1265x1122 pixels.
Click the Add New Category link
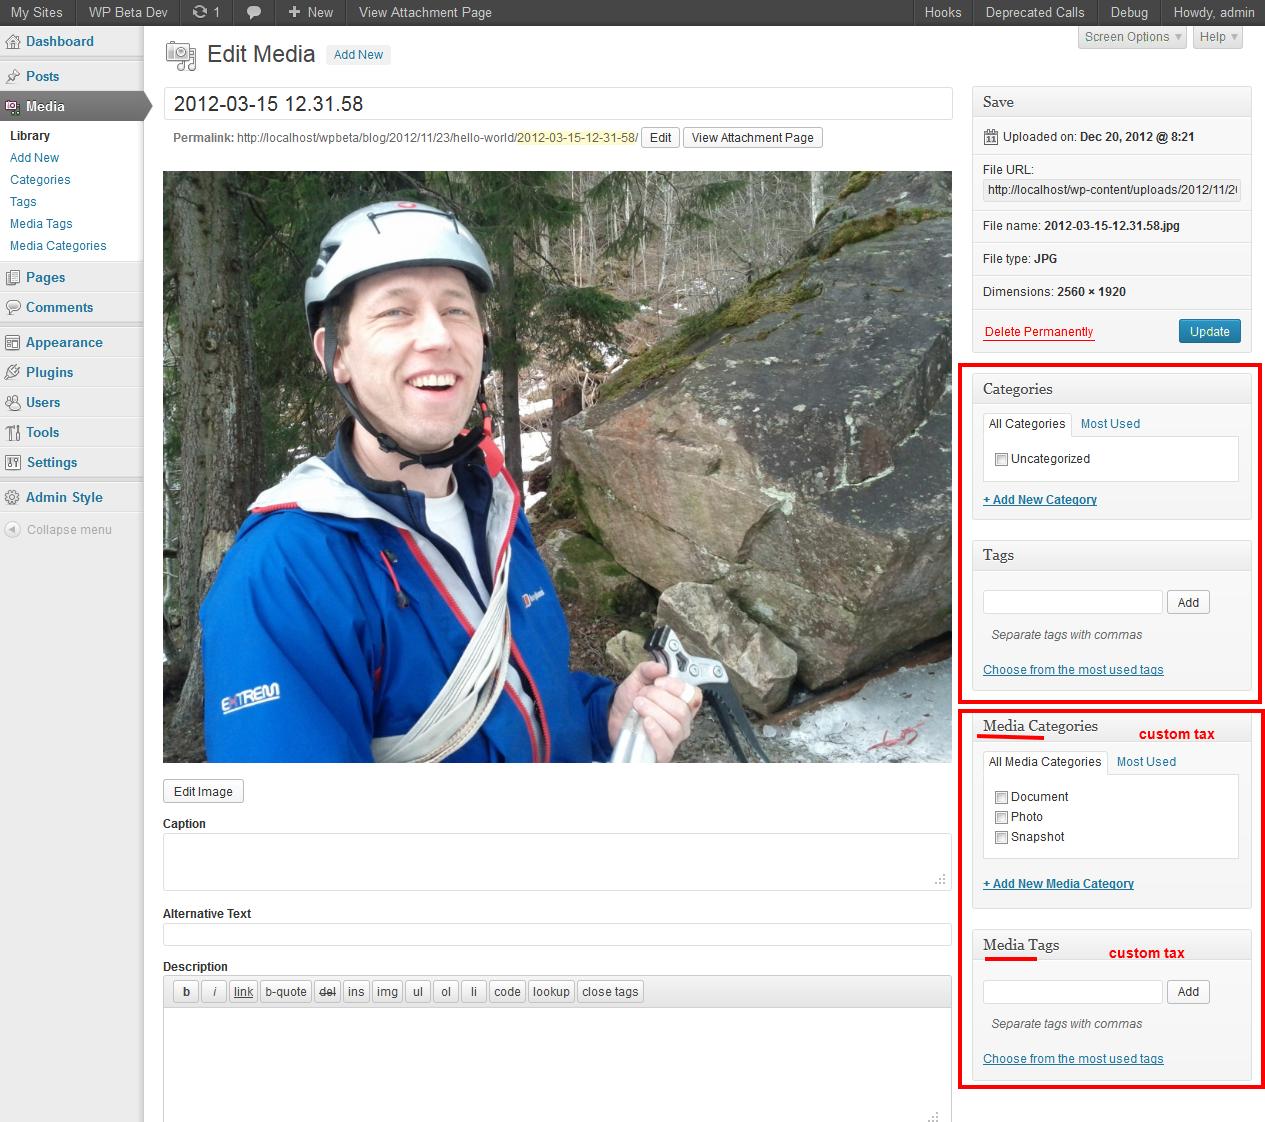coord(1040,500)
